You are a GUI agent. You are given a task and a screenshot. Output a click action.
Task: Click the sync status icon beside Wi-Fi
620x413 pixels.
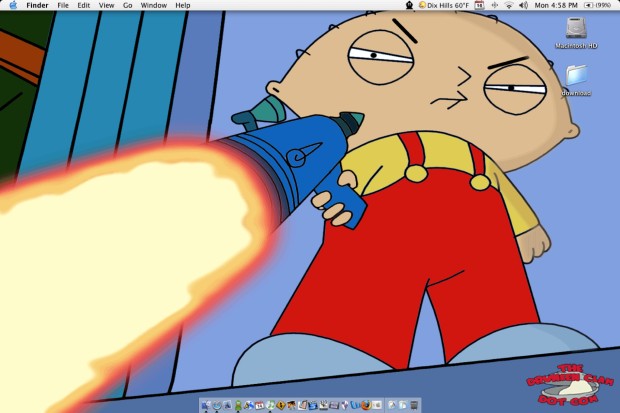tap(494, 5)
